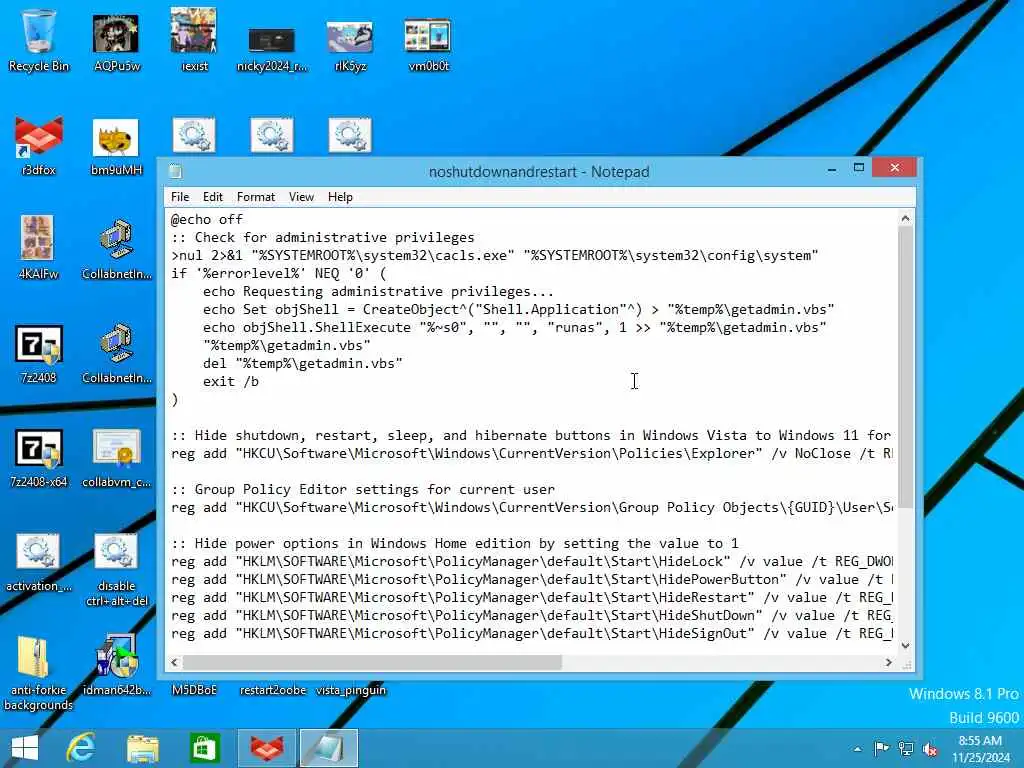Launch Internet Explorer from taskbar
Screen dimensions: 1024x768
coord(81,748)
